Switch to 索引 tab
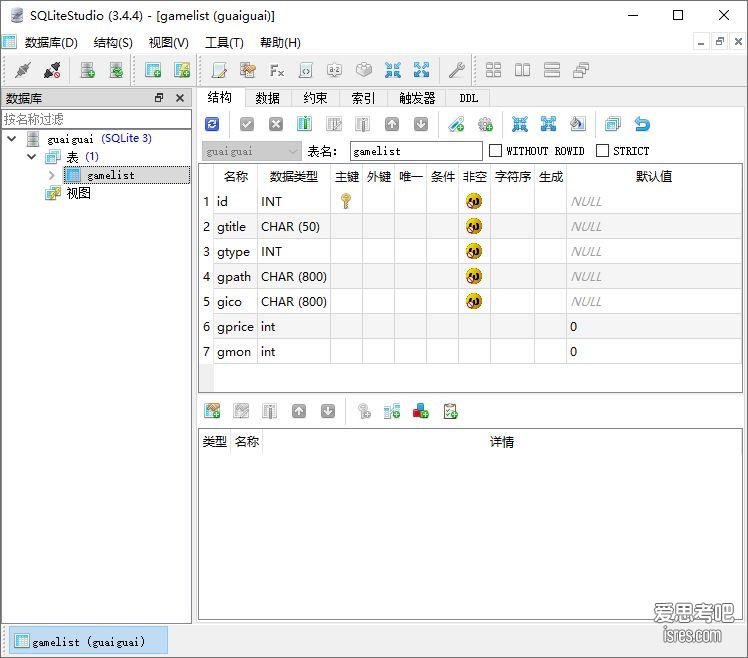The image size is (748, 658). [x=363, y=98]
